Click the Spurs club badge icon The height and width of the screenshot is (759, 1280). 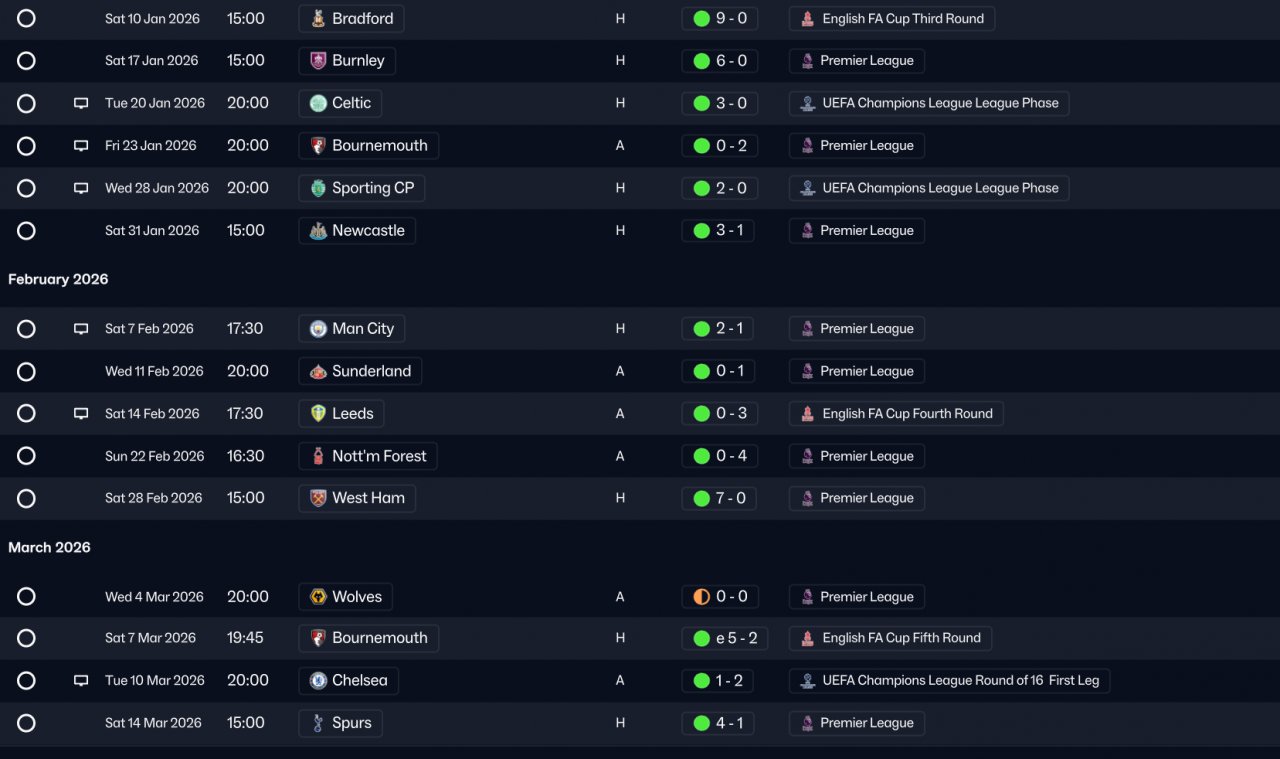coord(318,723)
